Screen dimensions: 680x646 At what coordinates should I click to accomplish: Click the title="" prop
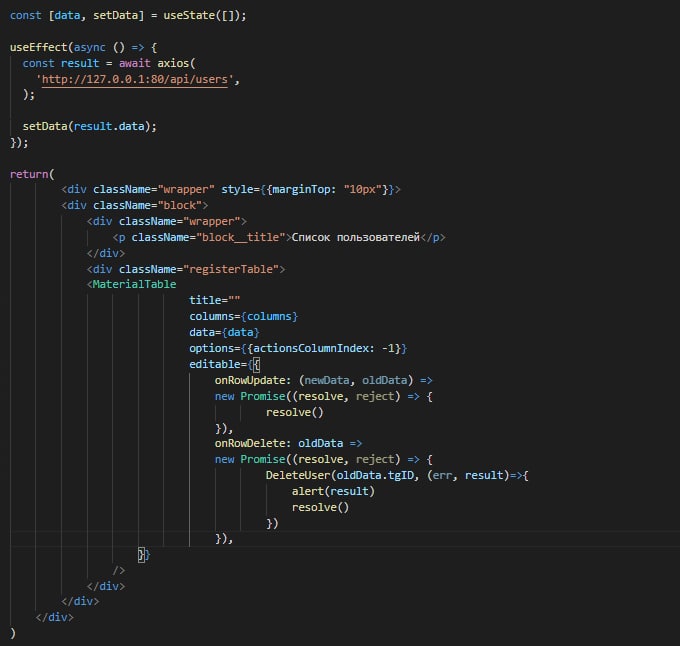pyautogui.click(x=215, y=300)
